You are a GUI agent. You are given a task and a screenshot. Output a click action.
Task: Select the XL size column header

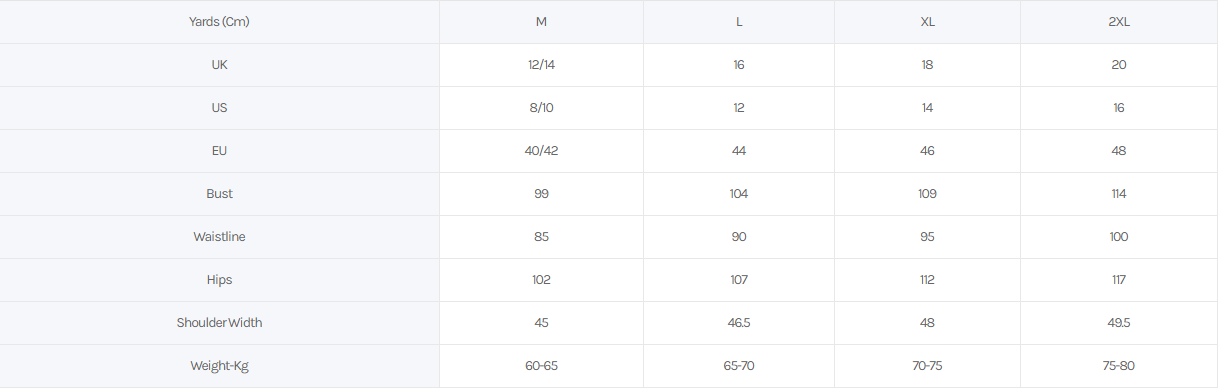point(928,22)
